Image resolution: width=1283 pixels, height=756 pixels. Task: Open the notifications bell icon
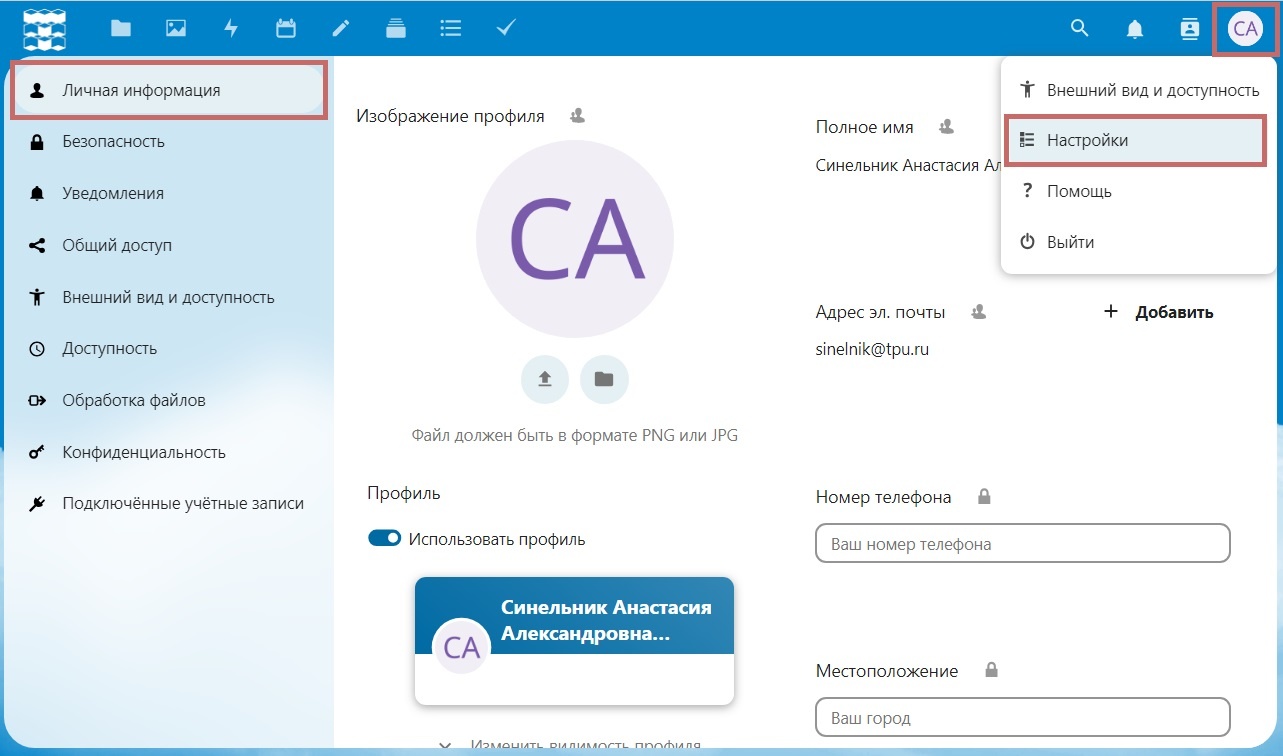[1135, 29]
